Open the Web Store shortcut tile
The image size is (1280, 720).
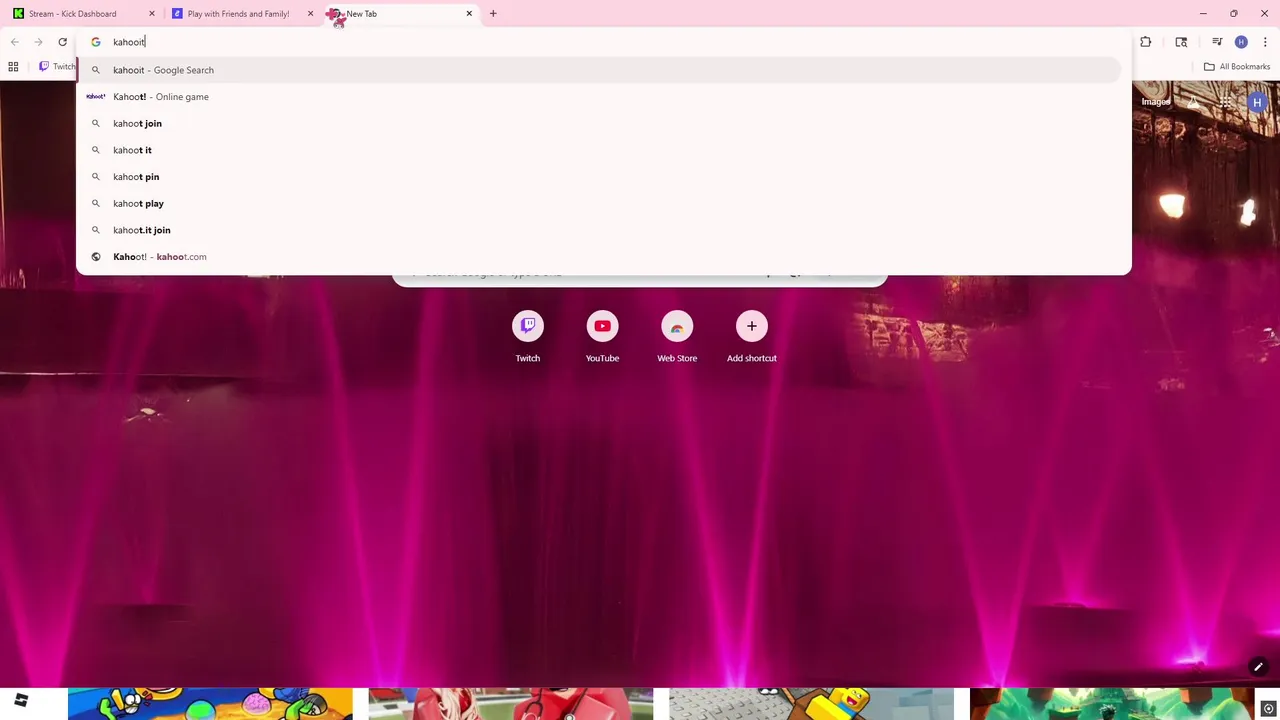pyautogui.click(x=677, y=337)
